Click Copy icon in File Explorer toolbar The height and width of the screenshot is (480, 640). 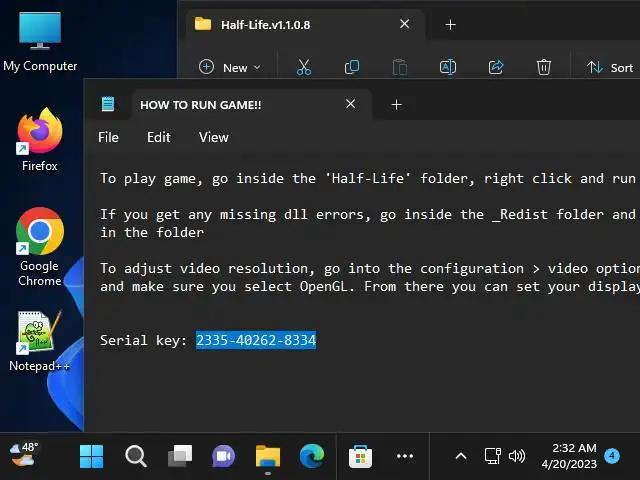pos(351,67)
